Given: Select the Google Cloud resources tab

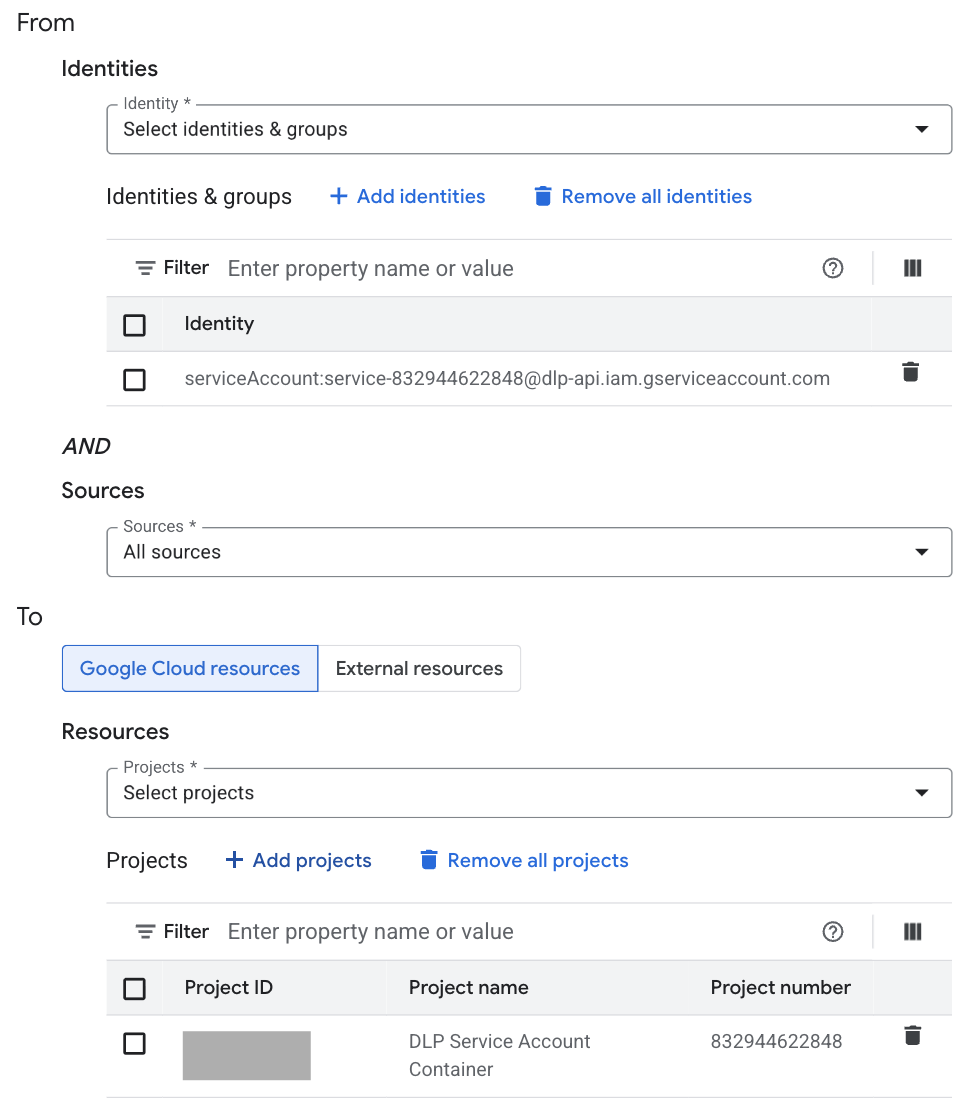Looking at the screenshot, I should pyautogui.click(x=189, y=668).
